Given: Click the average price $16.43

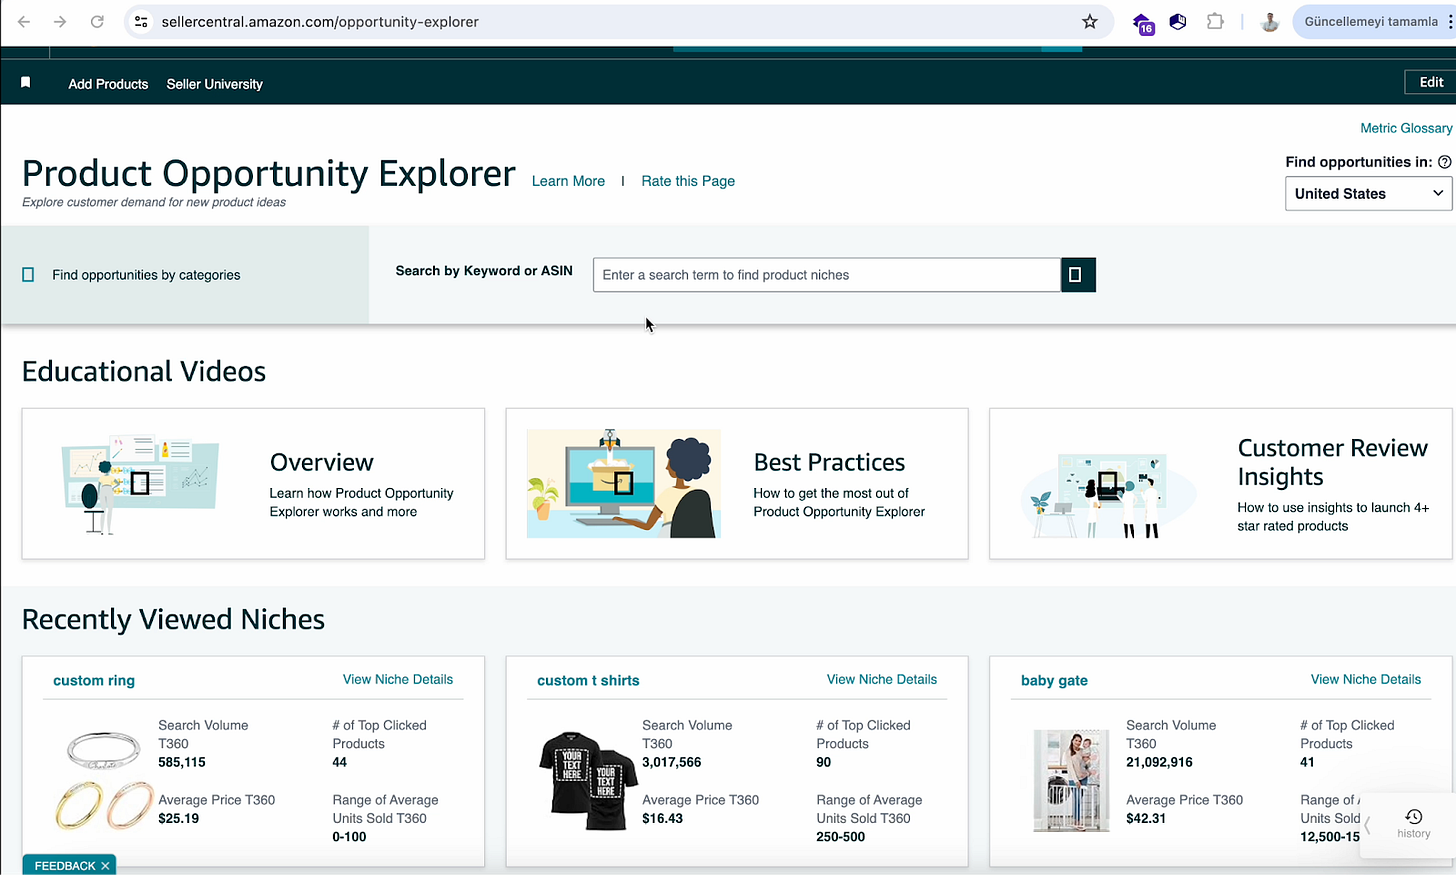Looking at the screenshot, I should (x=663, y=818).
